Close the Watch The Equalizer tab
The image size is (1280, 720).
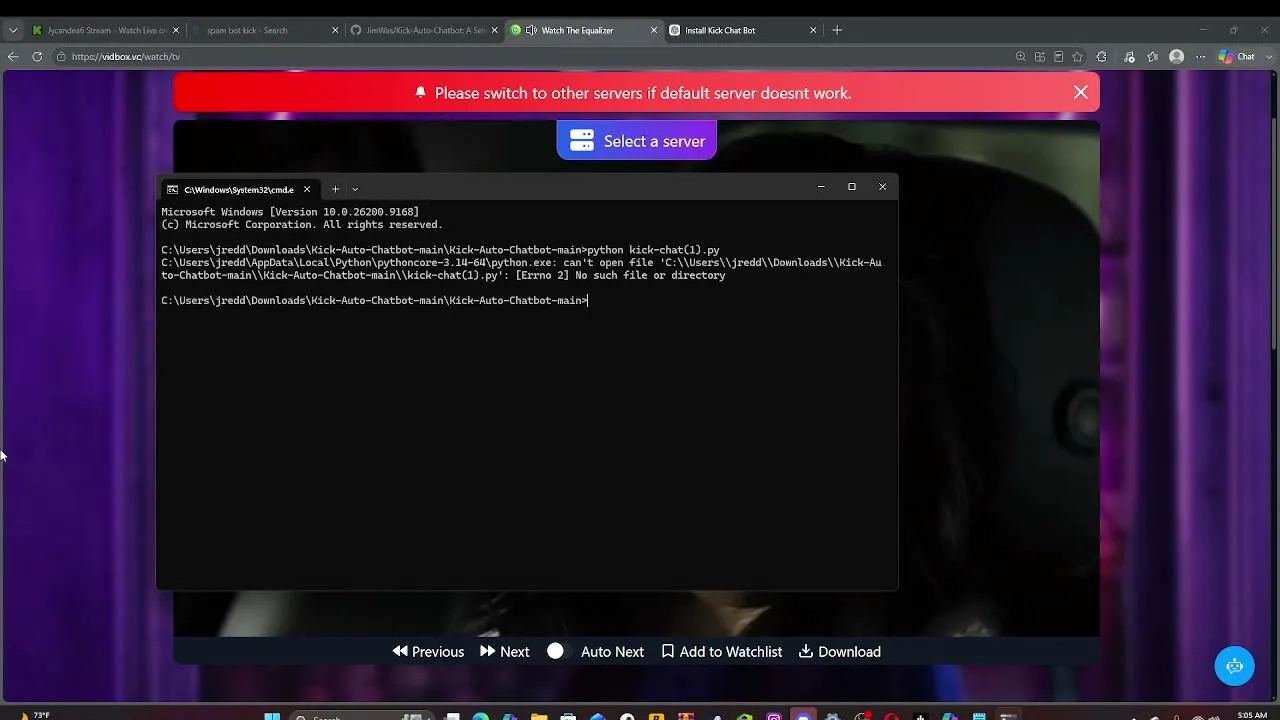point(654,30)
